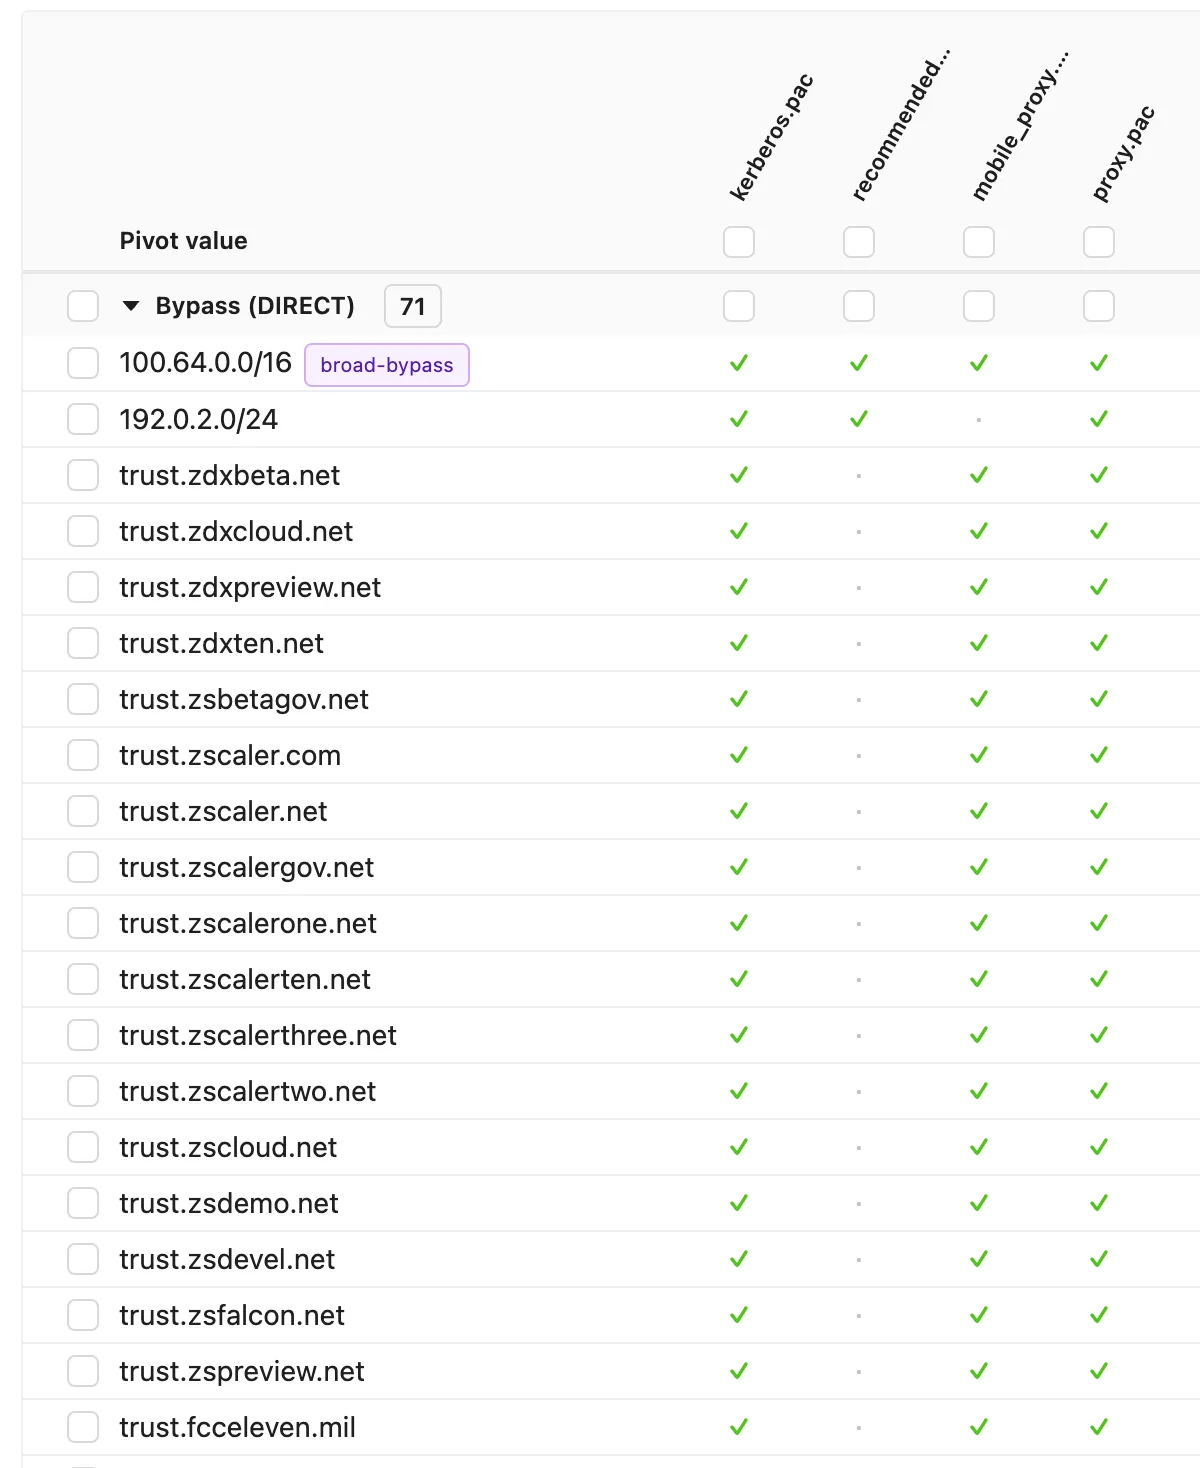Click proxy.pac checkmark for trust.zdxten.net
This screenshot has height=1468, width=1200.
1099,643
